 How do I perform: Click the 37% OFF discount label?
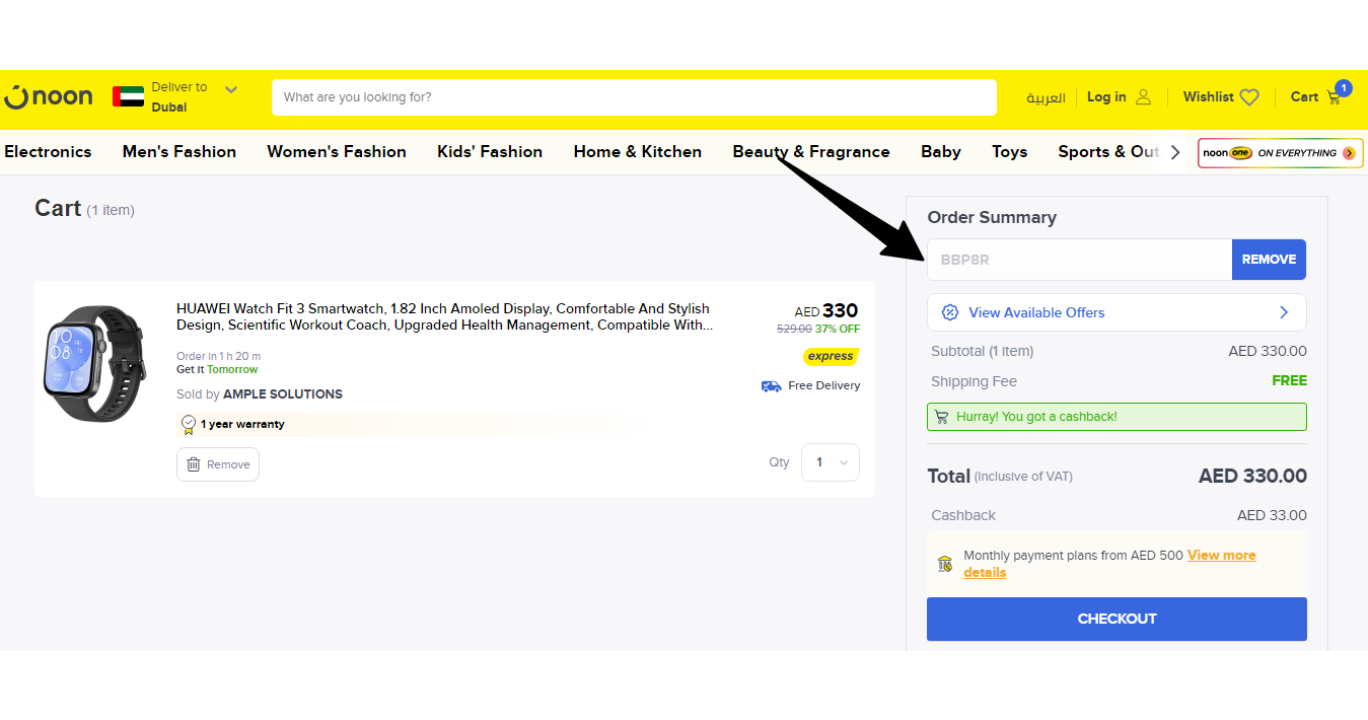coord(837,329)
